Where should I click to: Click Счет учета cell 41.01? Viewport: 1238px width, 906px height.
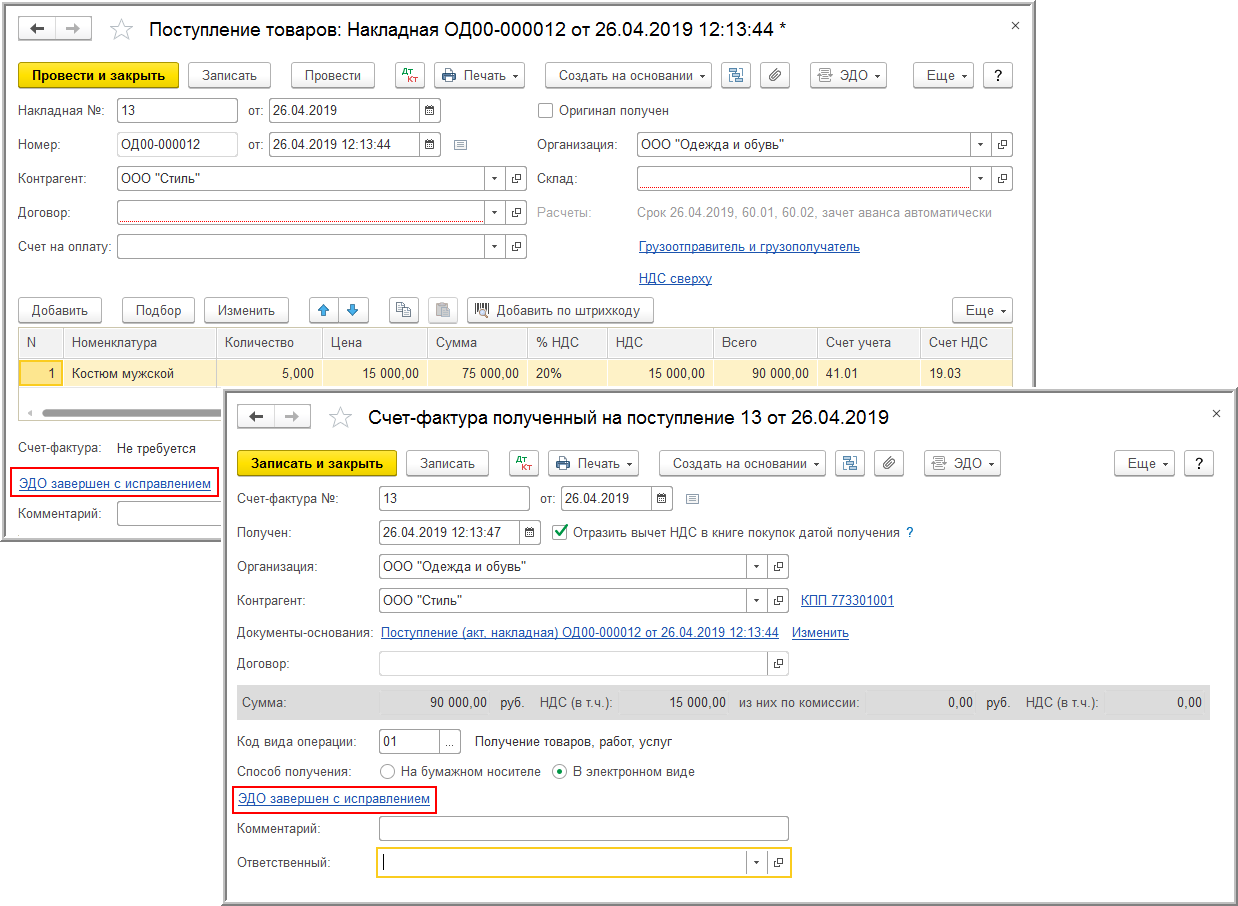[868, 374]
